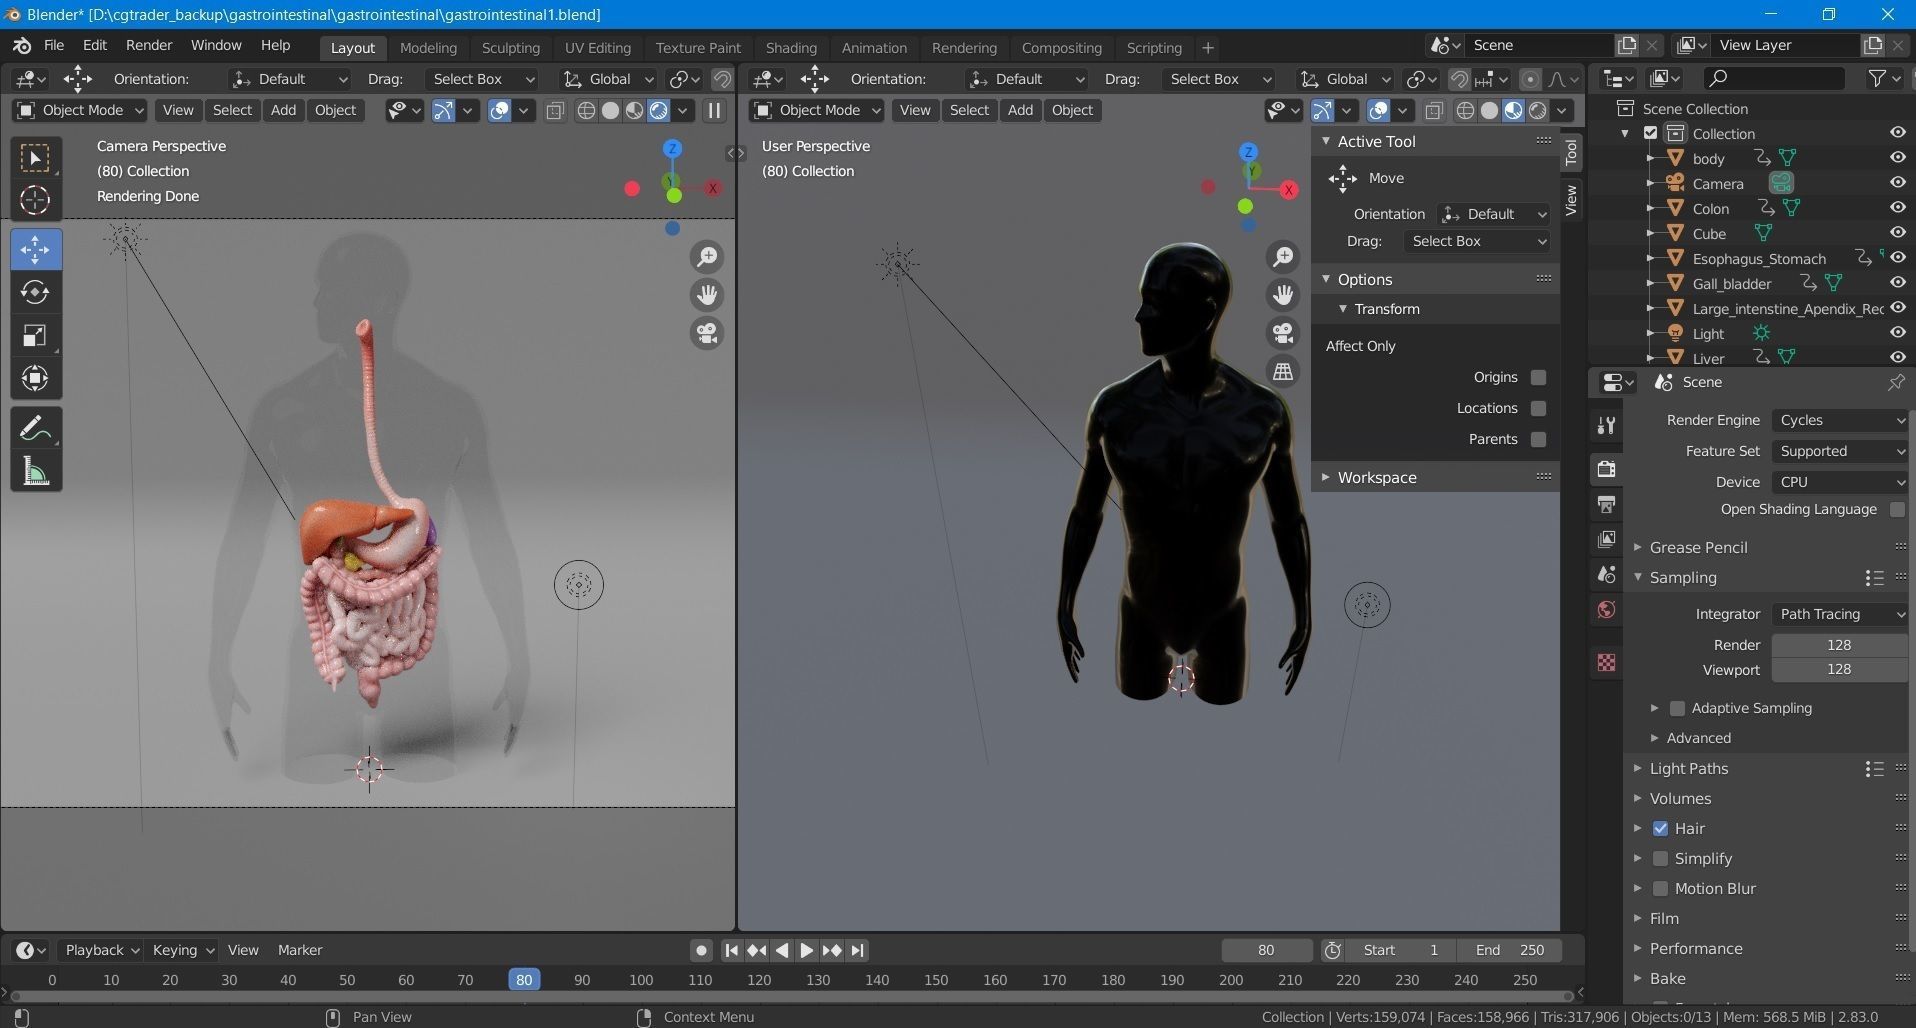Choose the Move tool in left toolbar
Image resolution: width=1916 pixels, height=1028 pixels.
point(36,249)
